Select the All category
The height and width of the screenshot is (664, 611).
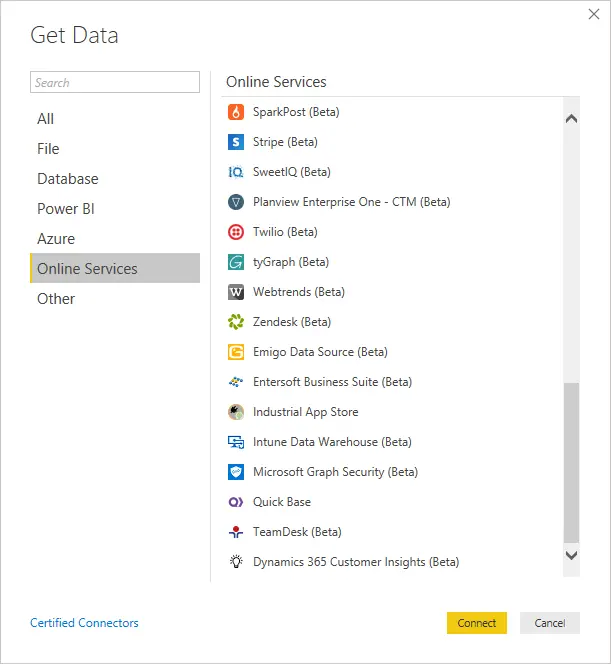[115, 119]
